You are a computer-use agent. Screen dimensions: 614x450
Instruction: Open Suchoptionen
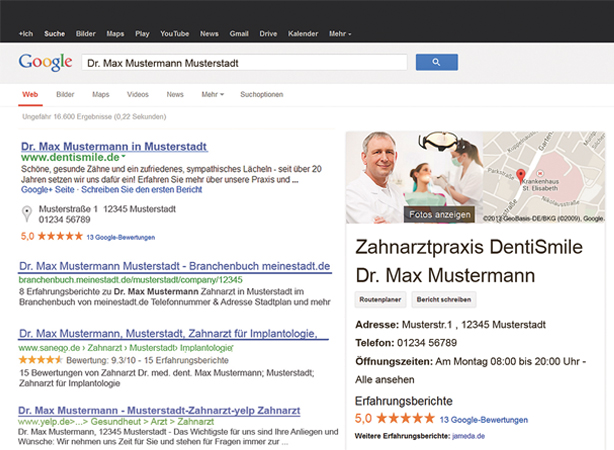[x=262, y=94]
